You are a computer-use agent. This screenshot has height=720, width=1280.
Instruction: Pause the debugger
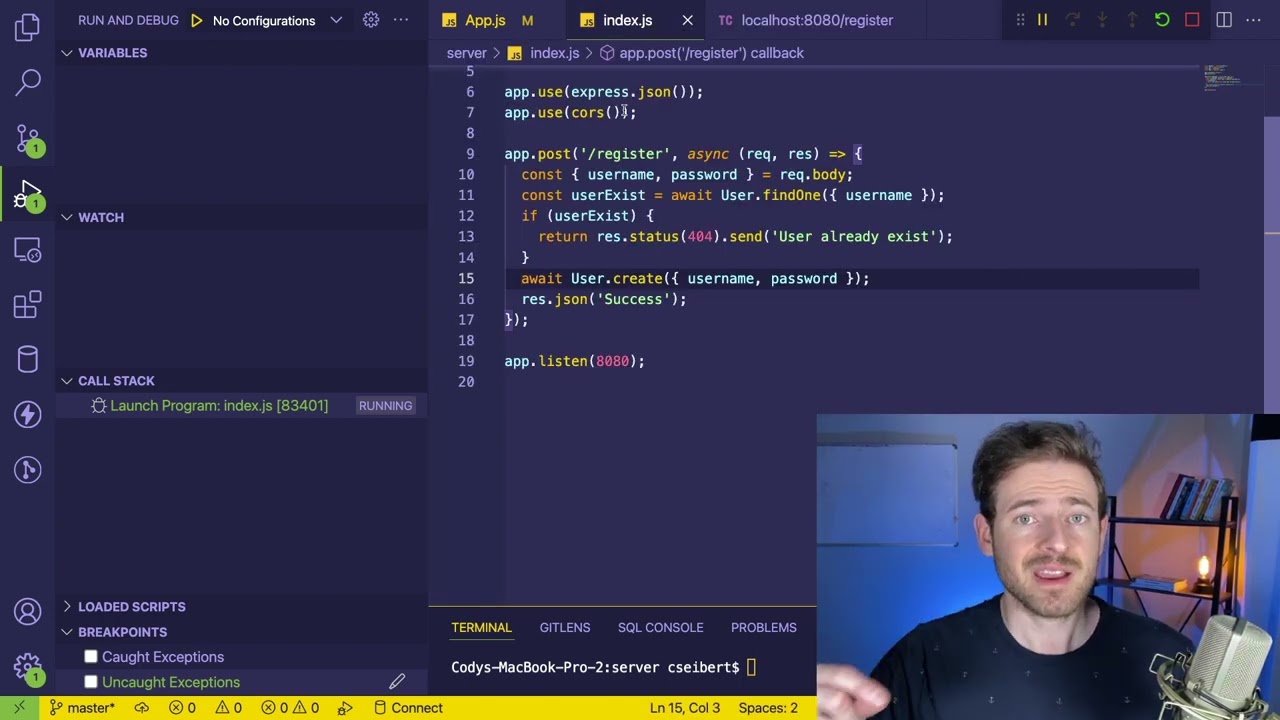point(1042,20)
